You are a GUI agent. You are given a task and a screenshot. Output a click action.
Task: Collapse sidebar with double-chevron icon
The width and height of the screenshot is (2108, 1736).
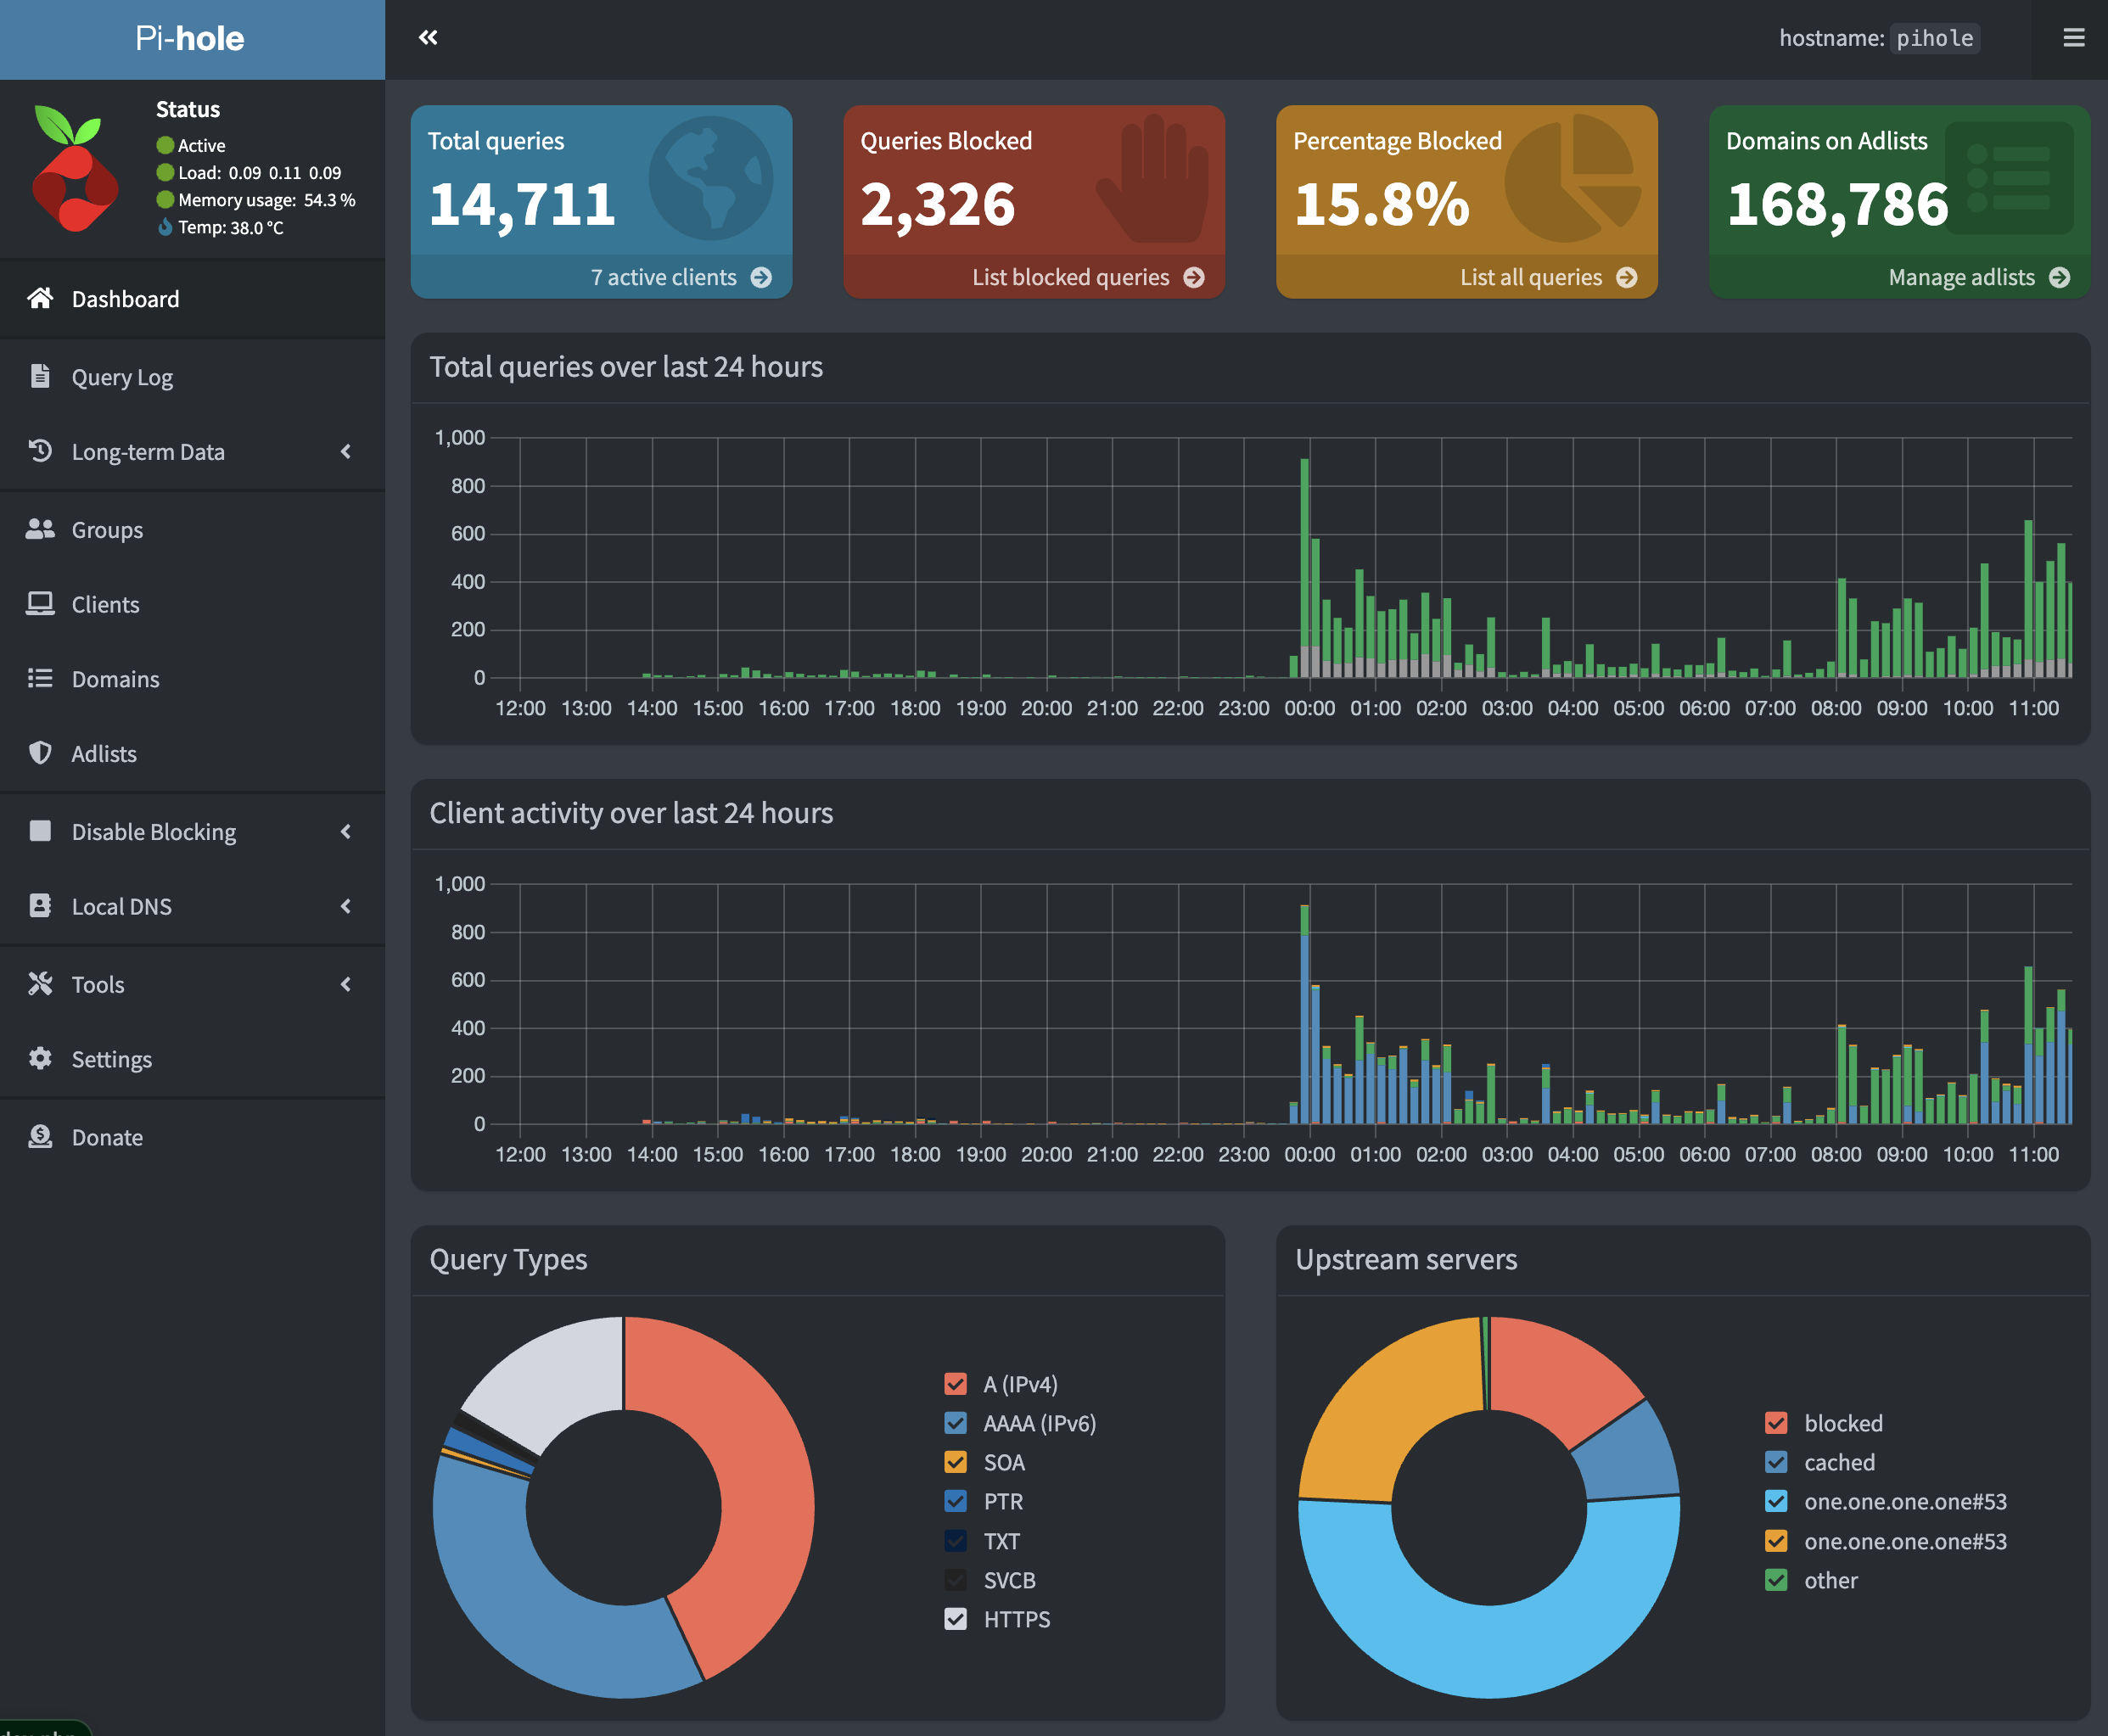coord(428,38)
